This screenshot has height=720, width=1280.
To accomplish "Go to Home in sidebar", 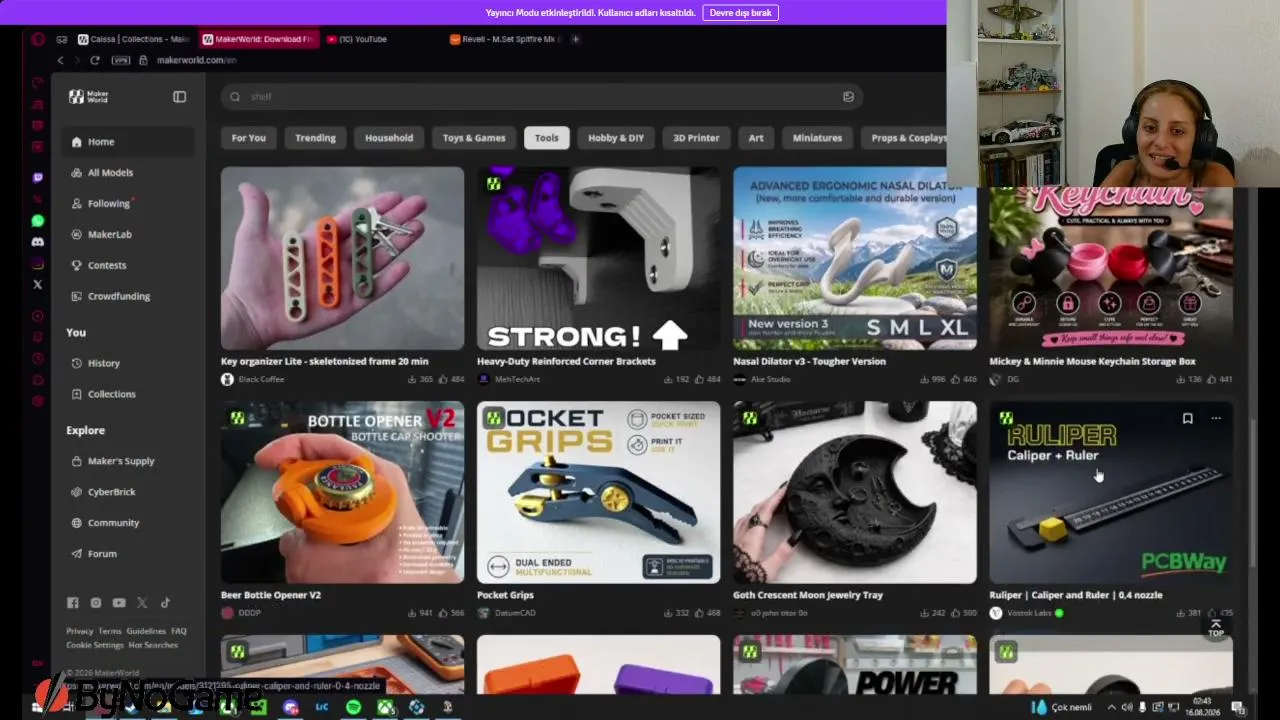I will [x=128, y=142].
